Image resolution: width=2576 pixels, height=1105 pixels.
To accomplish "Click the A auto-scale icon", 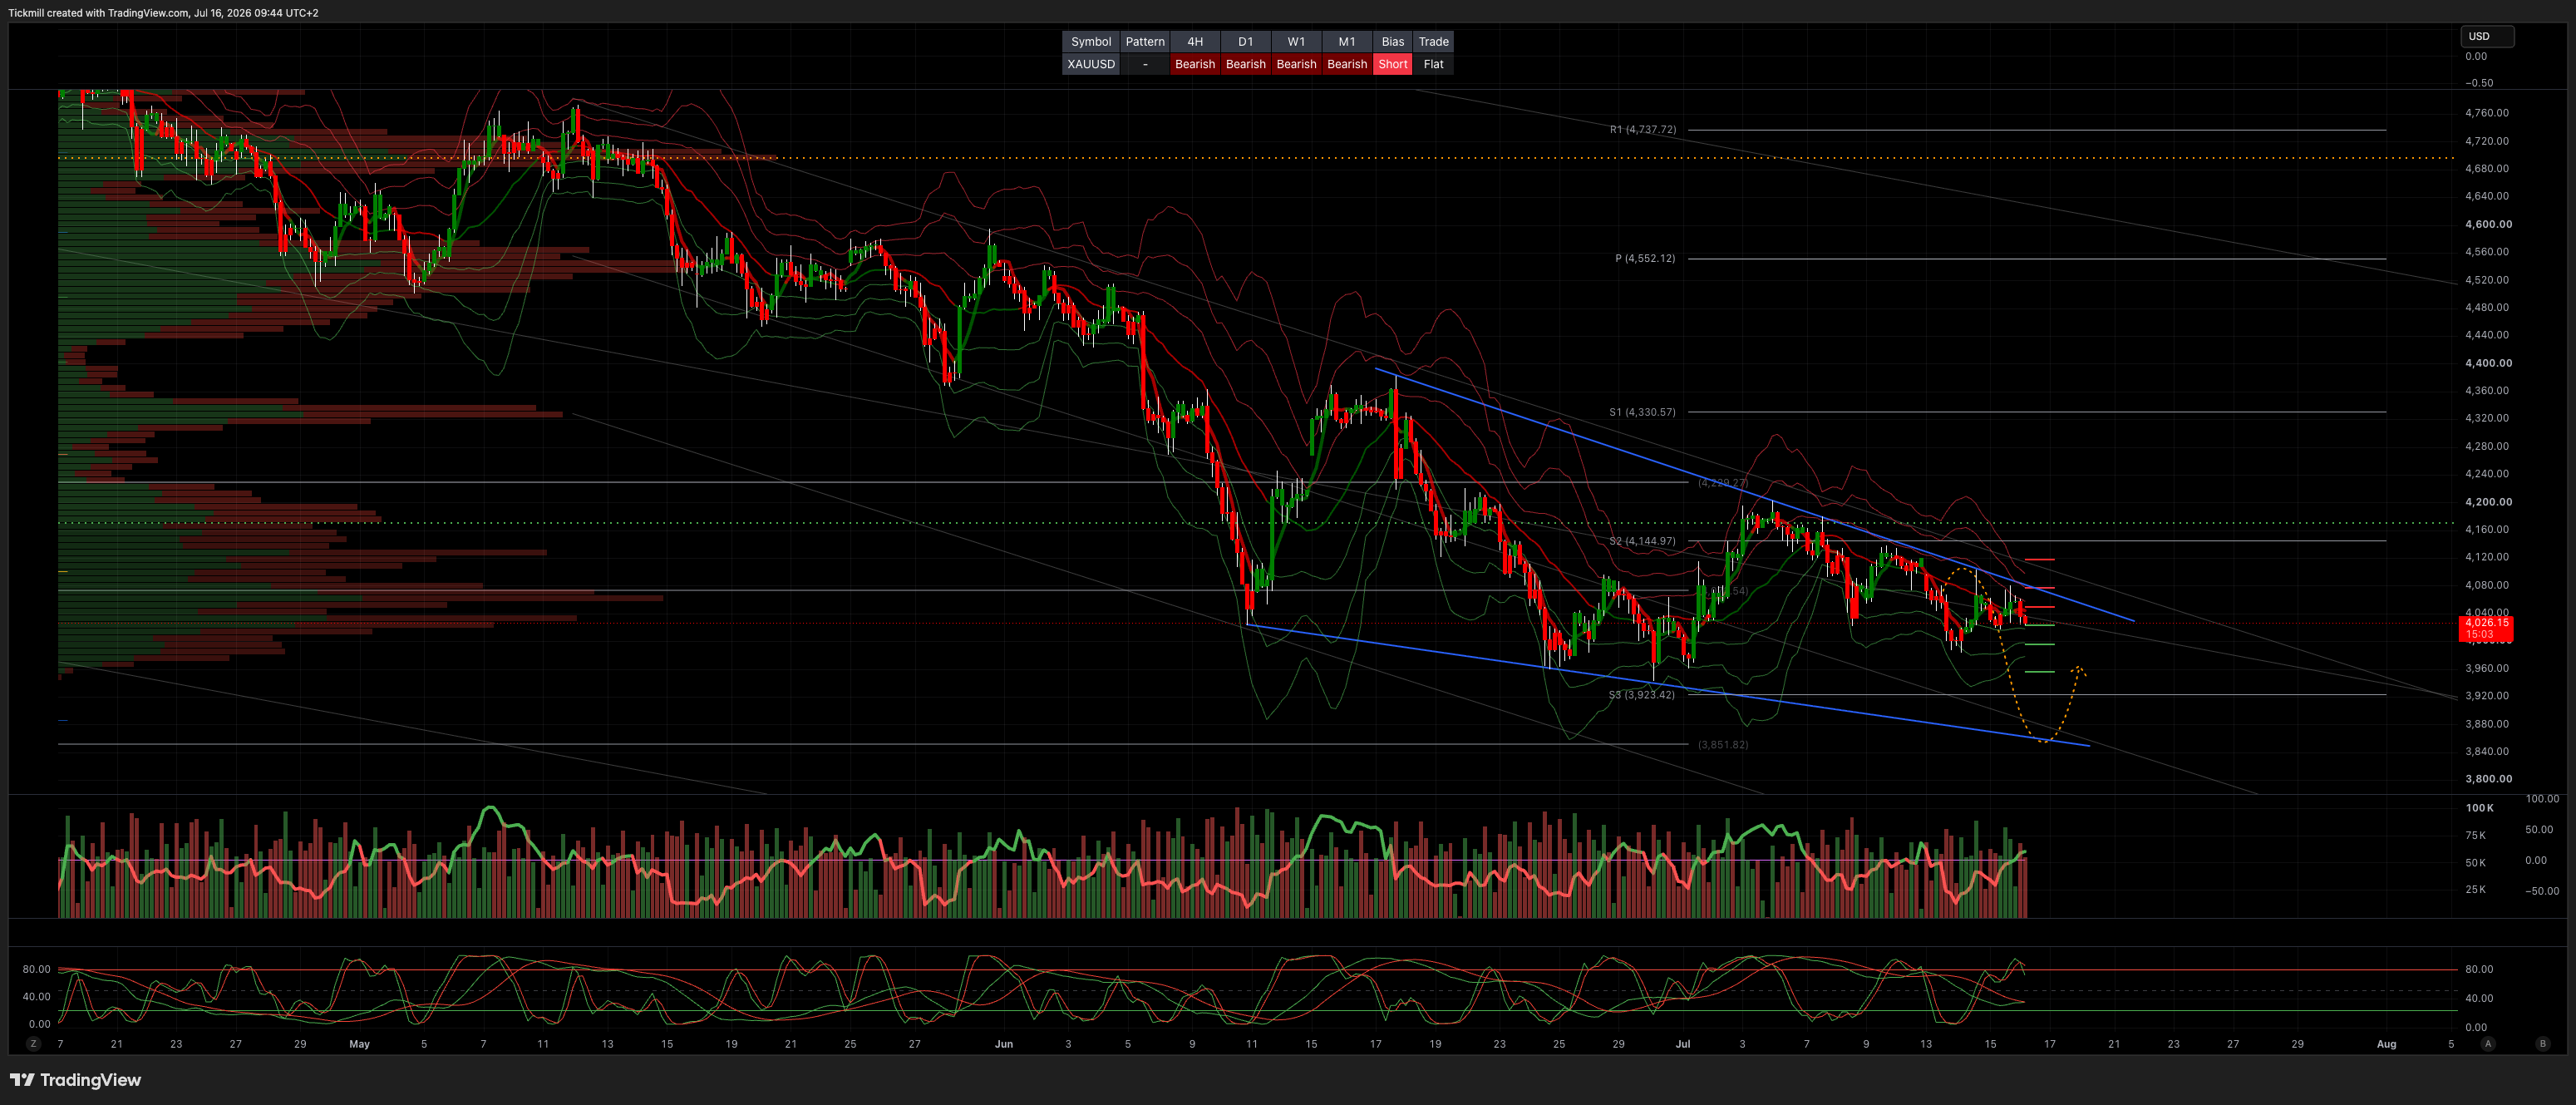I will point(2488,1044).
